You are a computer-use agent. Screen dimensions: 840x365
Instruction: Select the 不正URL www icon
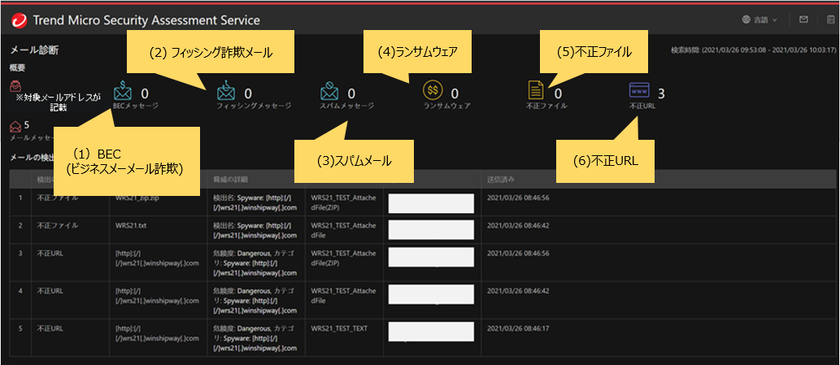639,91
